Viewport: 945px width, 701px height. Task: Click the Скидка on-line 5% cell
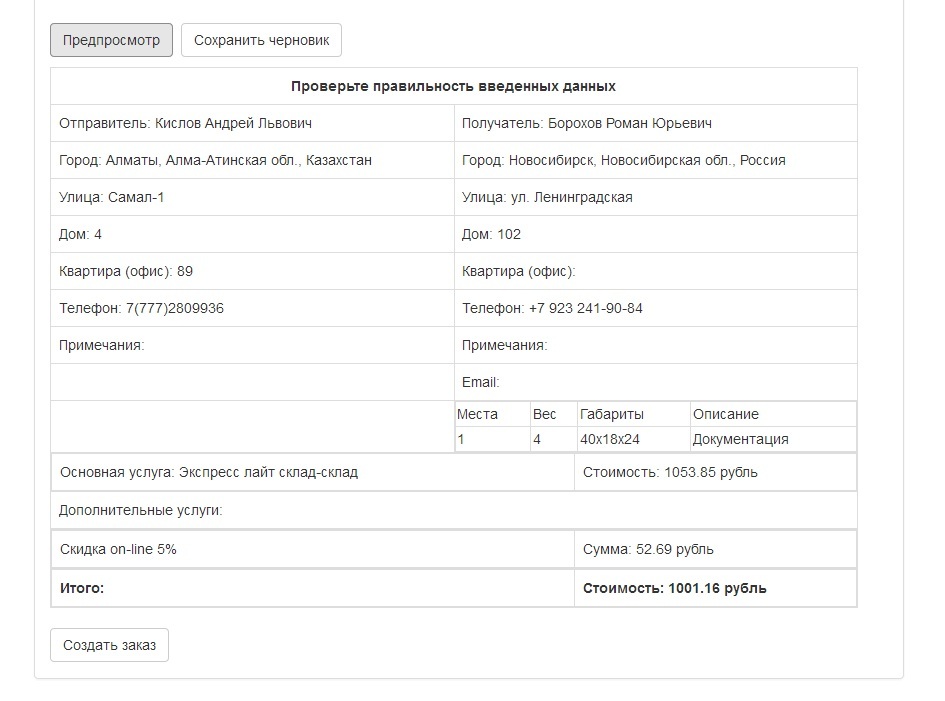(119, 549)
